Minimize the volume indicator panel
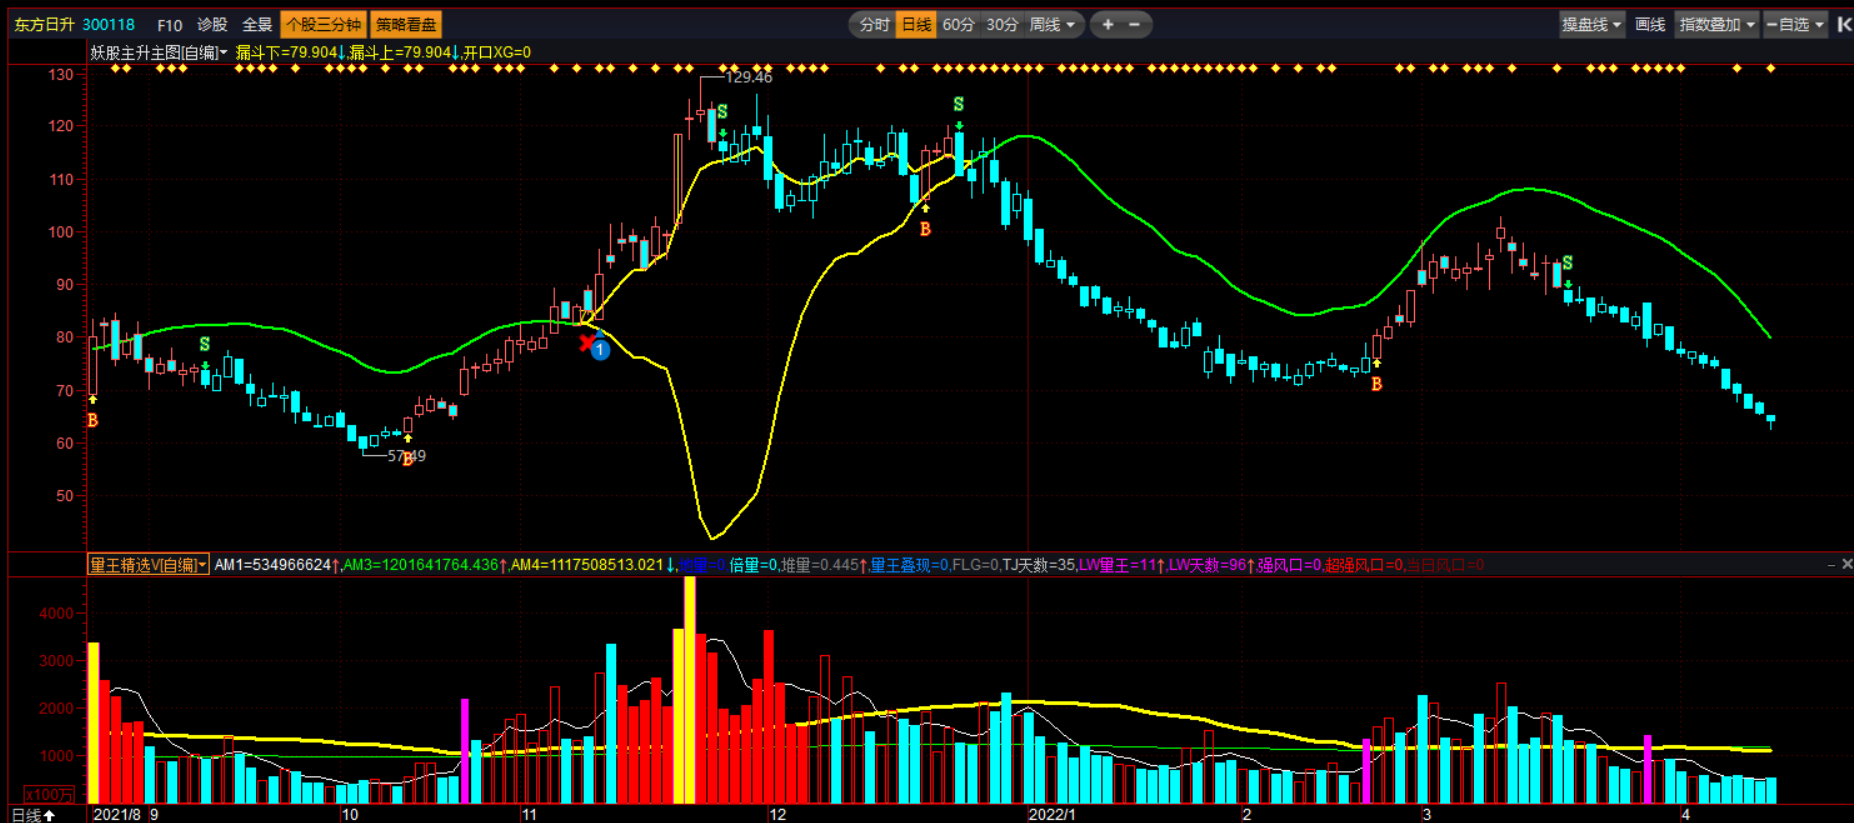 (x=1831, y=564)
